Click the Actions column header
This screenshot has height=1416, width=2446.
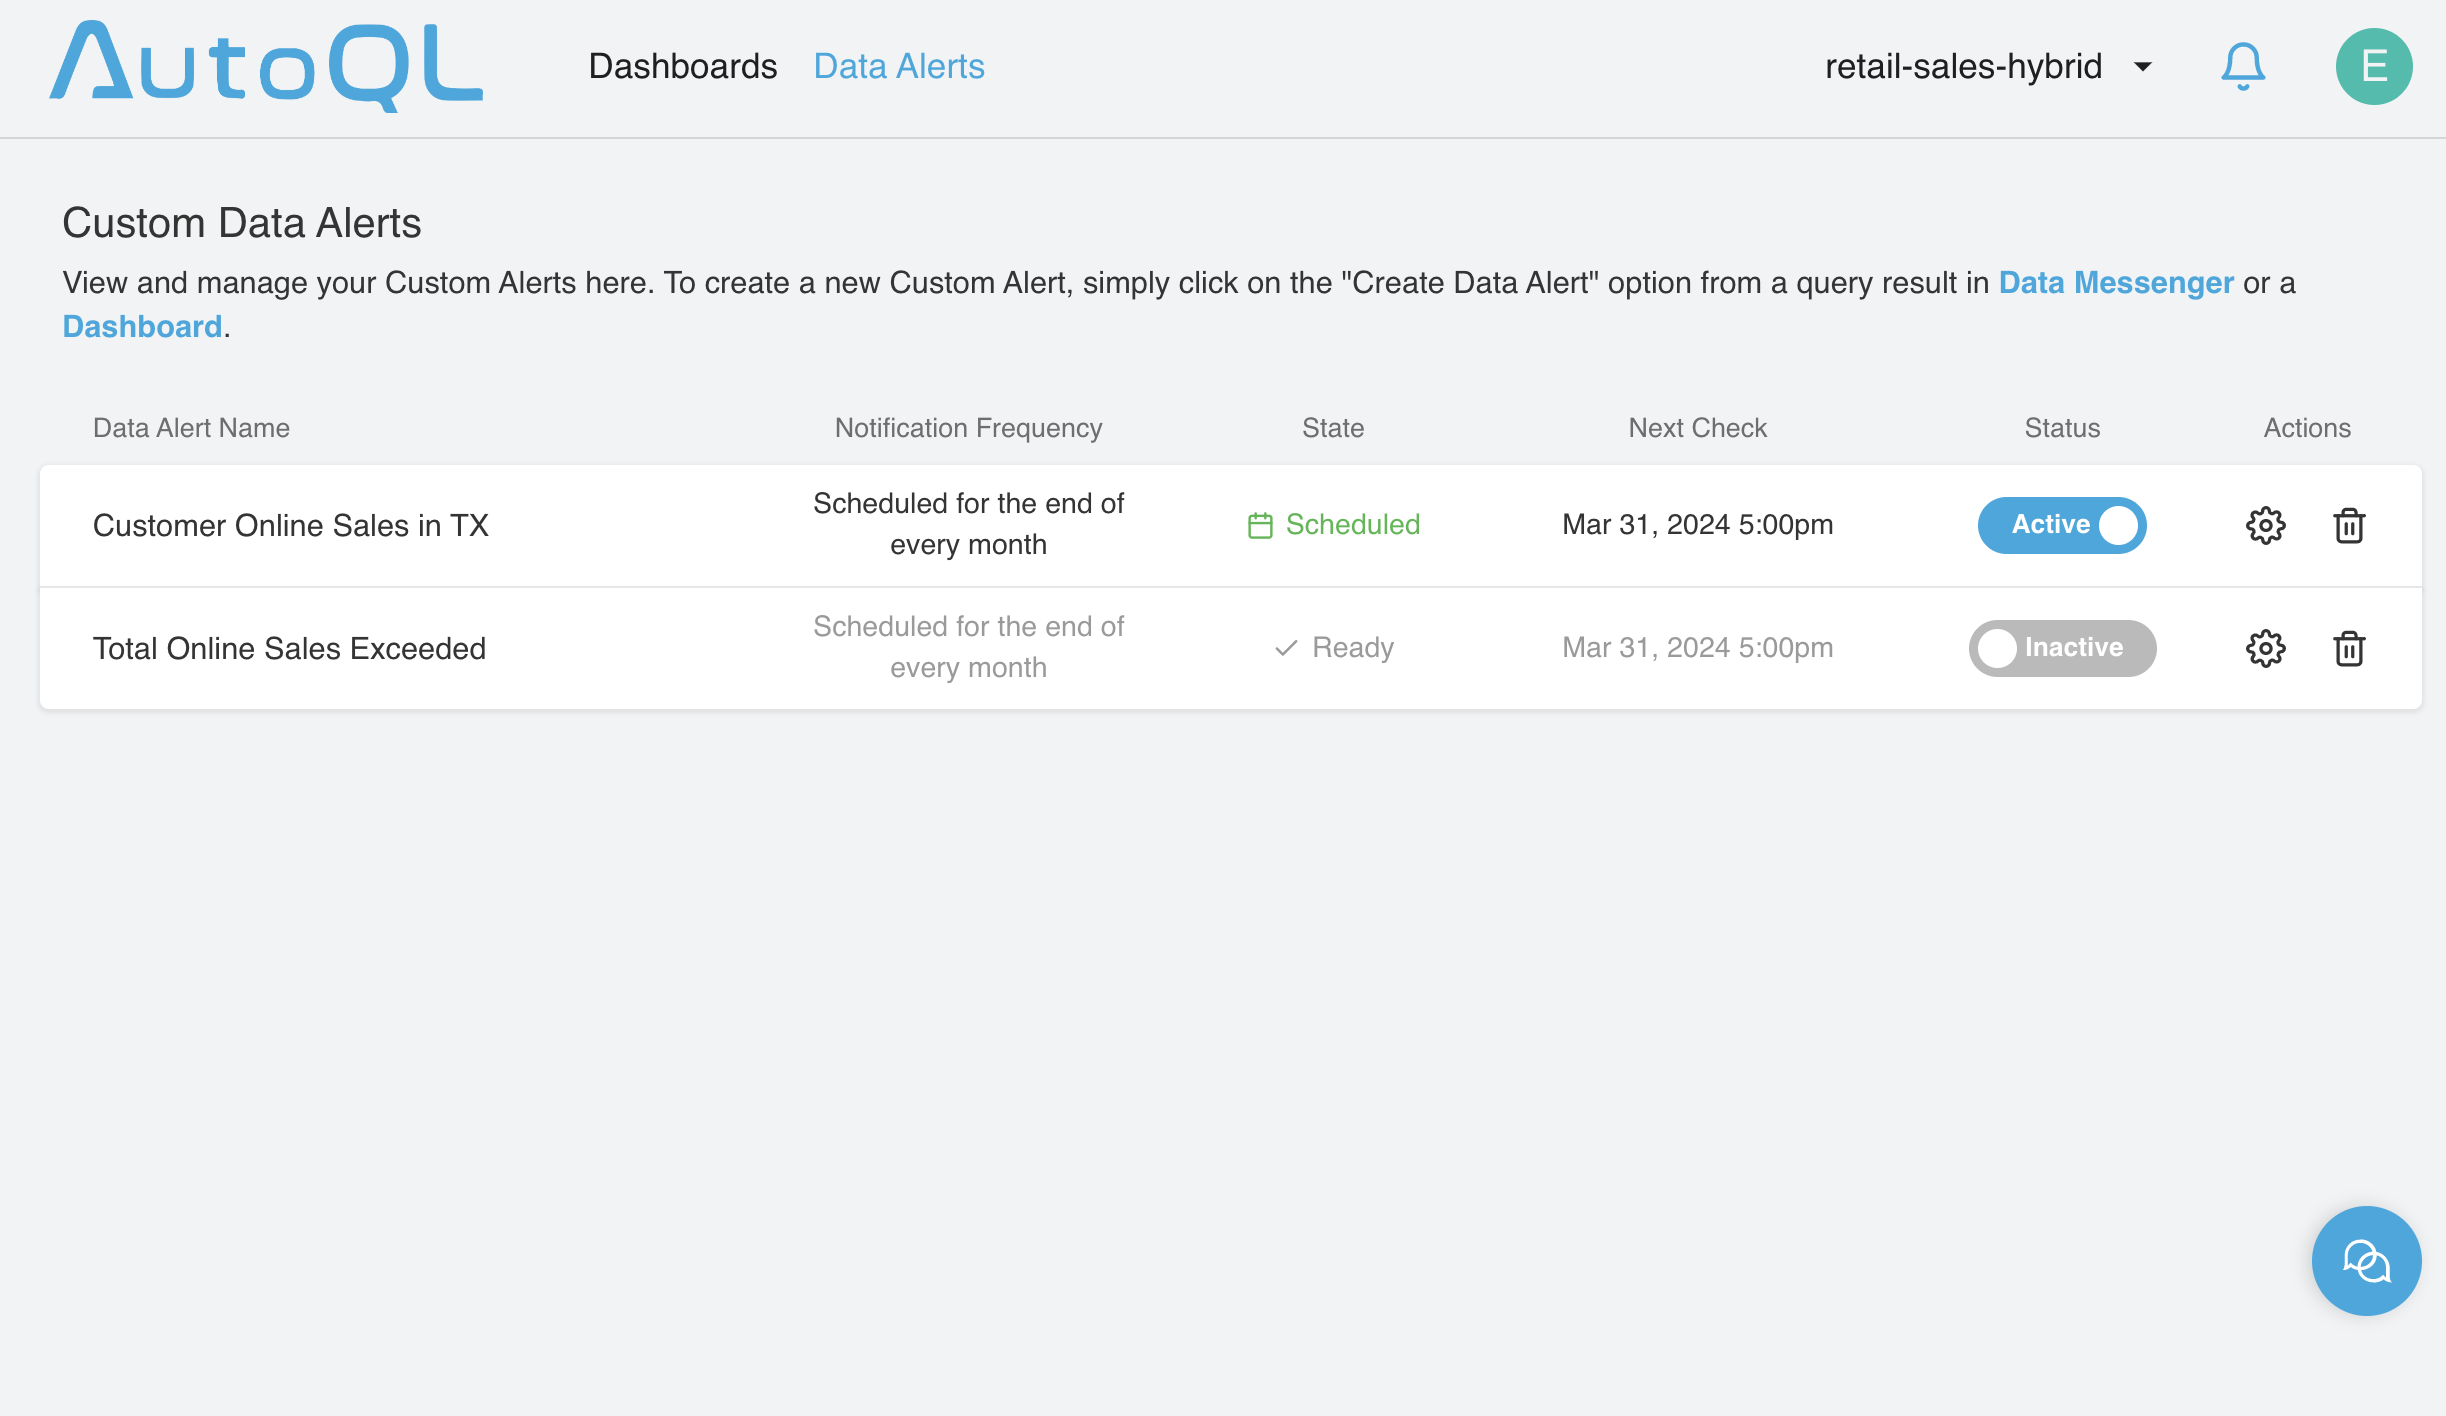[2307, 428]
